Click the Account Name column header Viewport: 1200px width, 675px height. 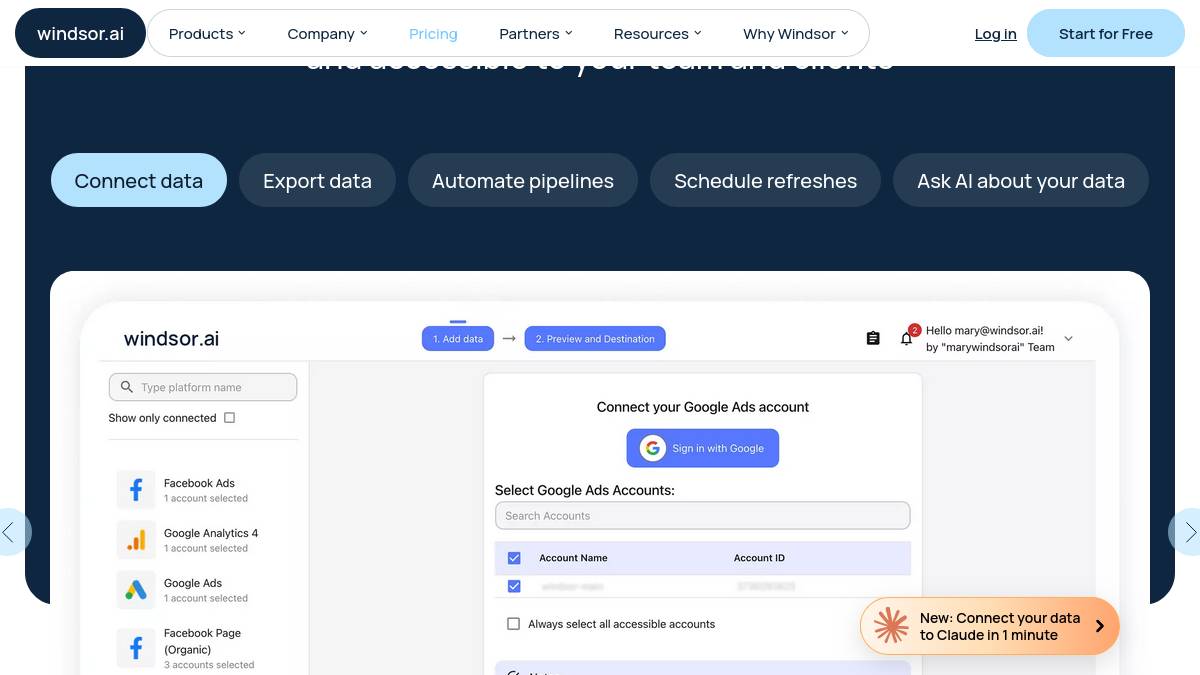click(573, 558)
